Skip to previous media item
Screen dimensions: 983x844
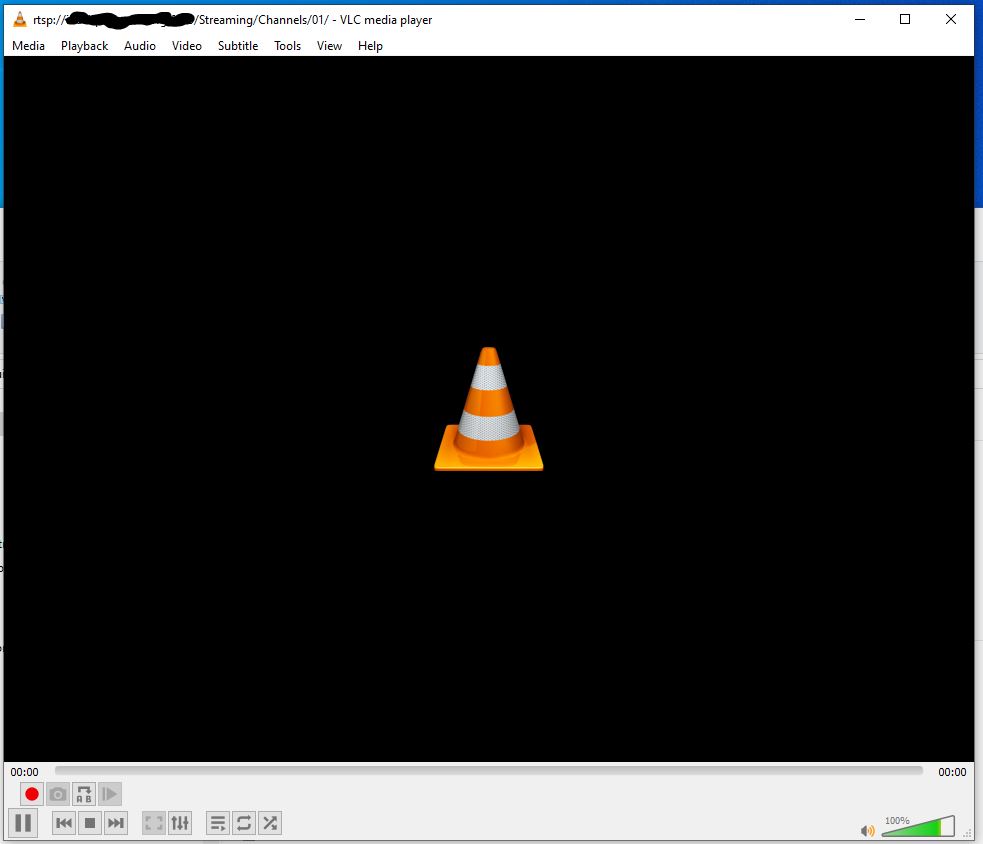[64, 823]
